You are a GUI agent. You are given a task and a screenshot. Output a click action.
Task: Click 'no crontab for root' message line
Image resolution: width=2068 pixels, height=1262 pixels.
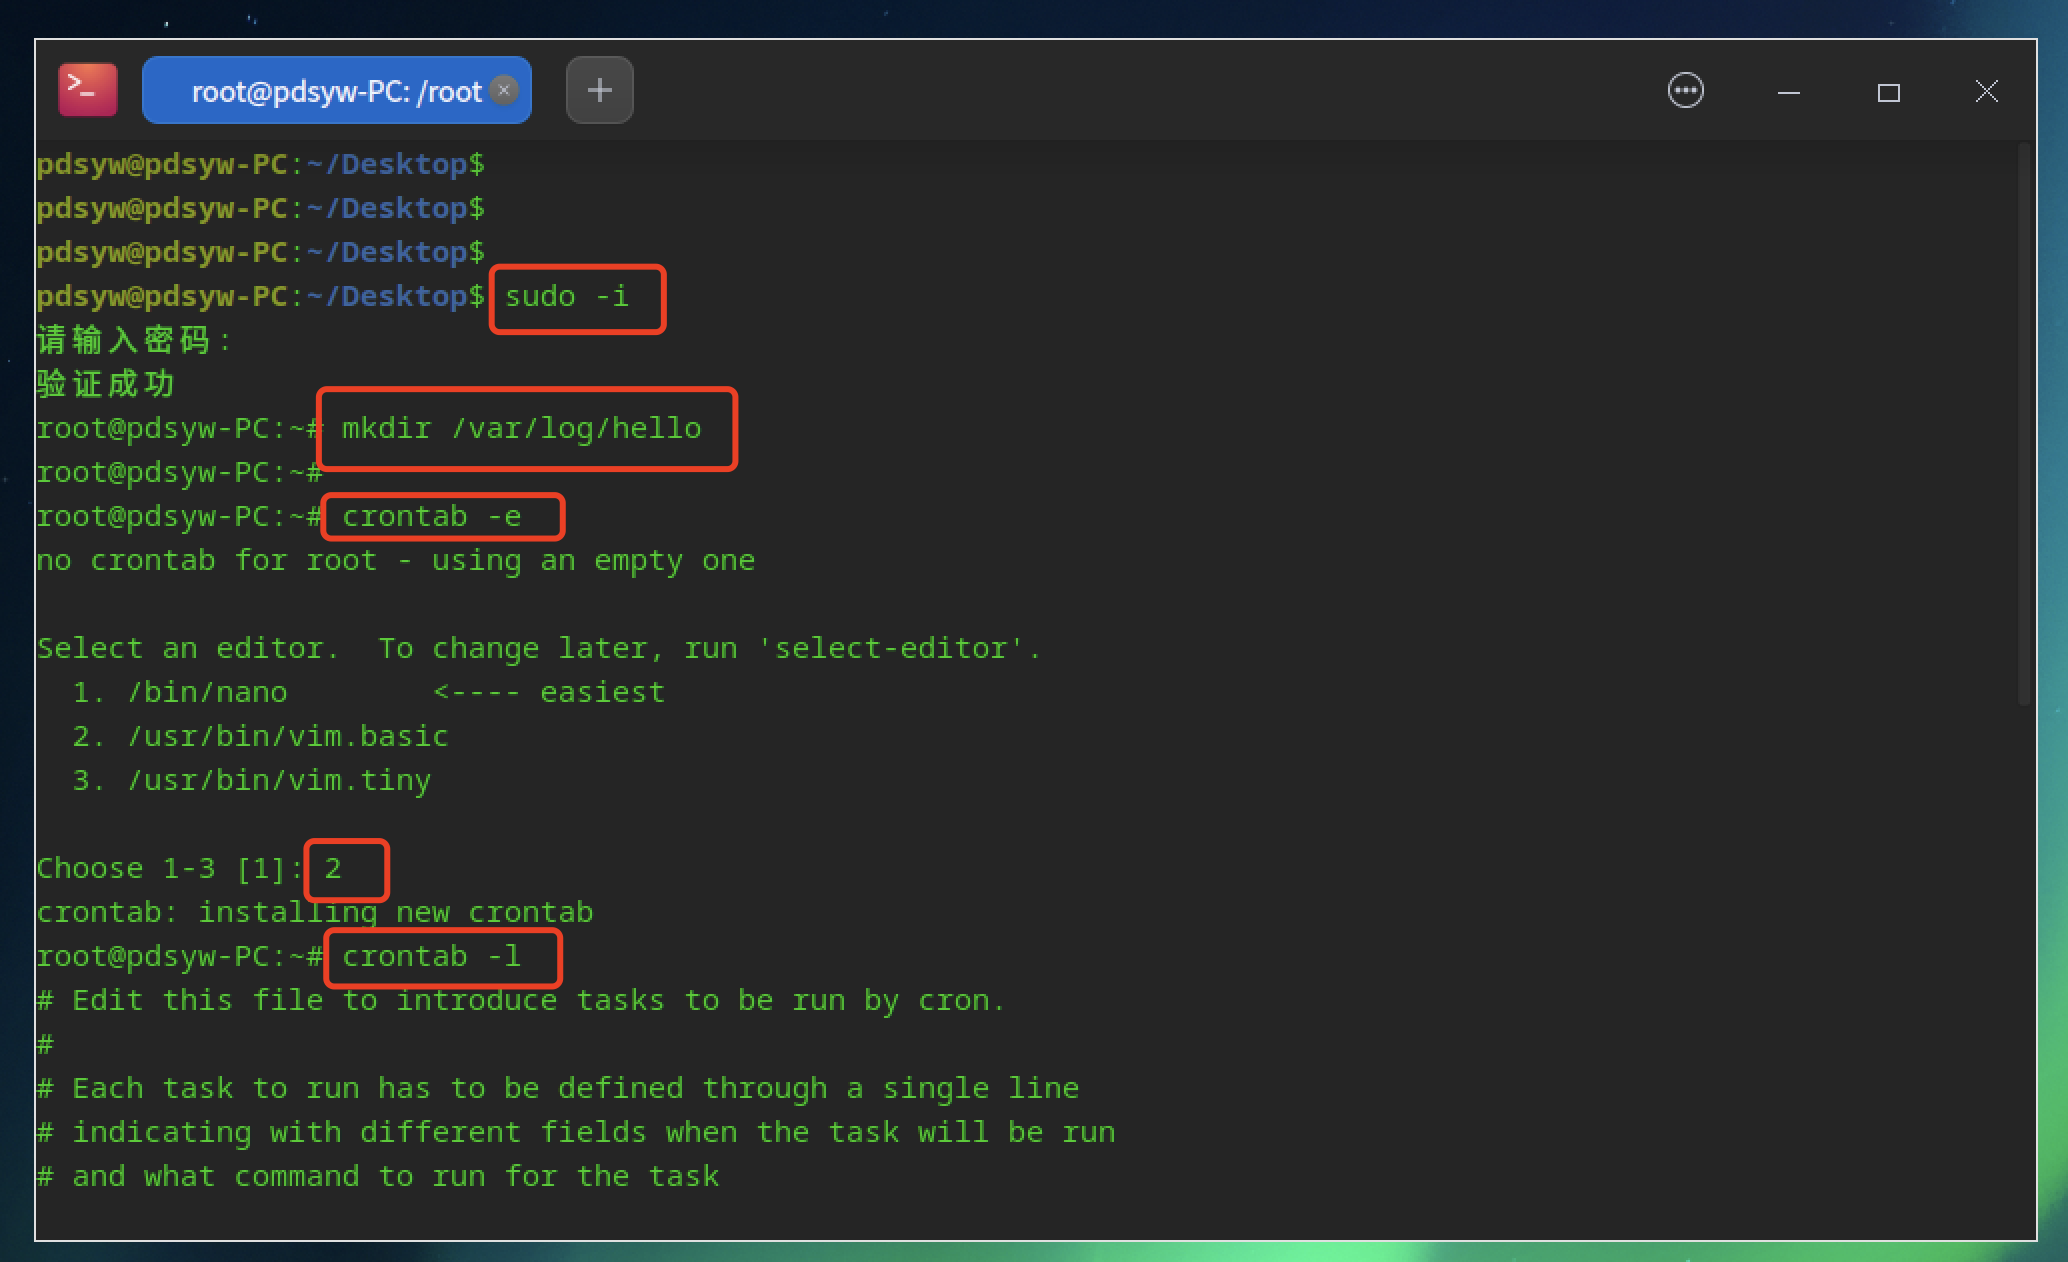(396, 561)
